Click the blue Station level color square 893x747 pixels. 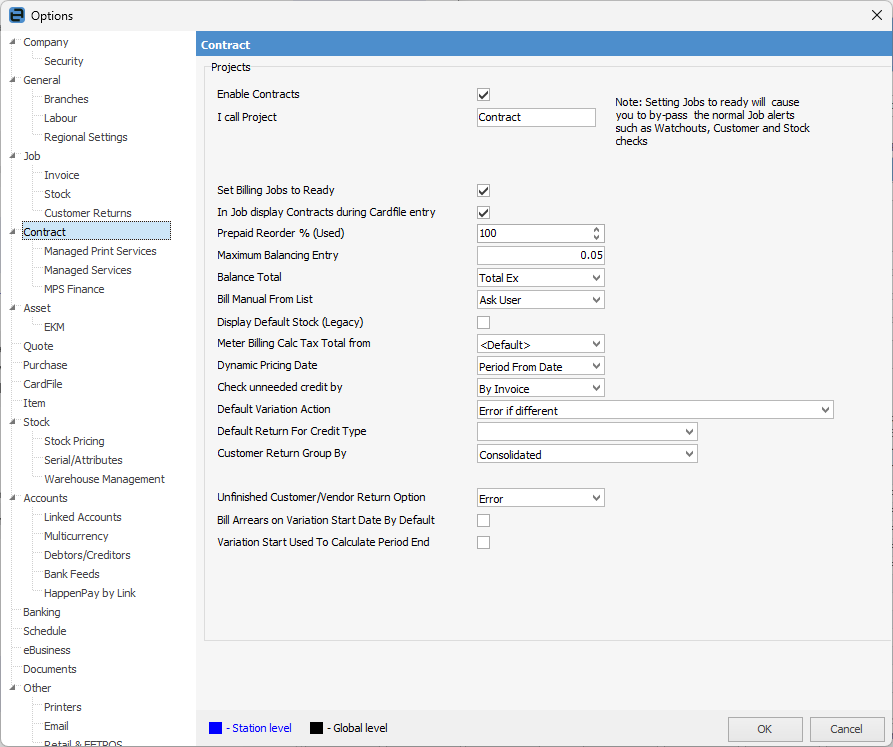pos(215,728)
